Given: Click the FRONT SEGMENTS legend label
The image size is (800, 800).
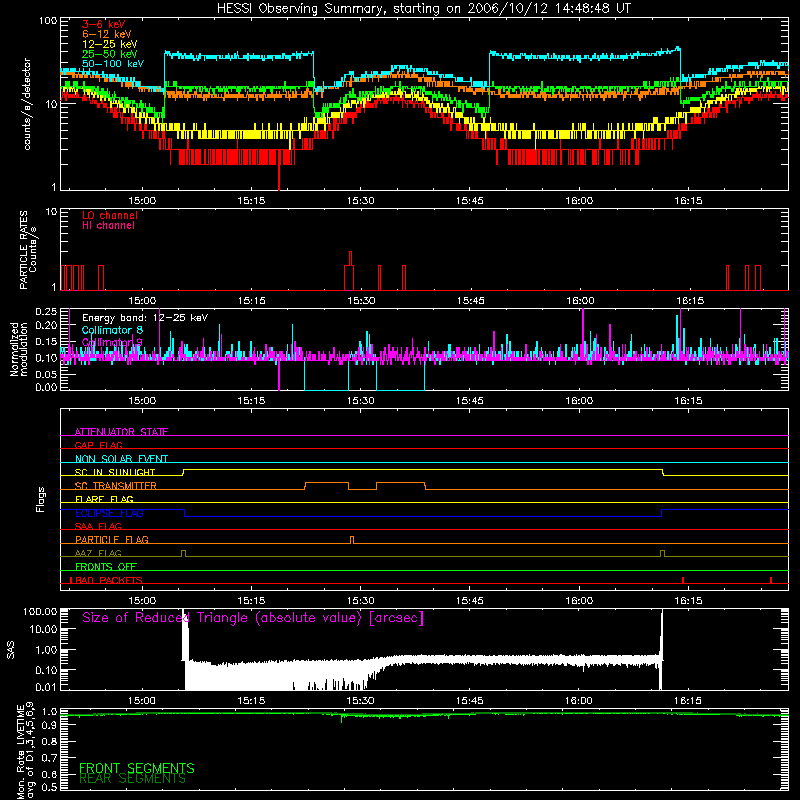Looking at the screenshot, I should pyautogui.click(x=137, y=768).
